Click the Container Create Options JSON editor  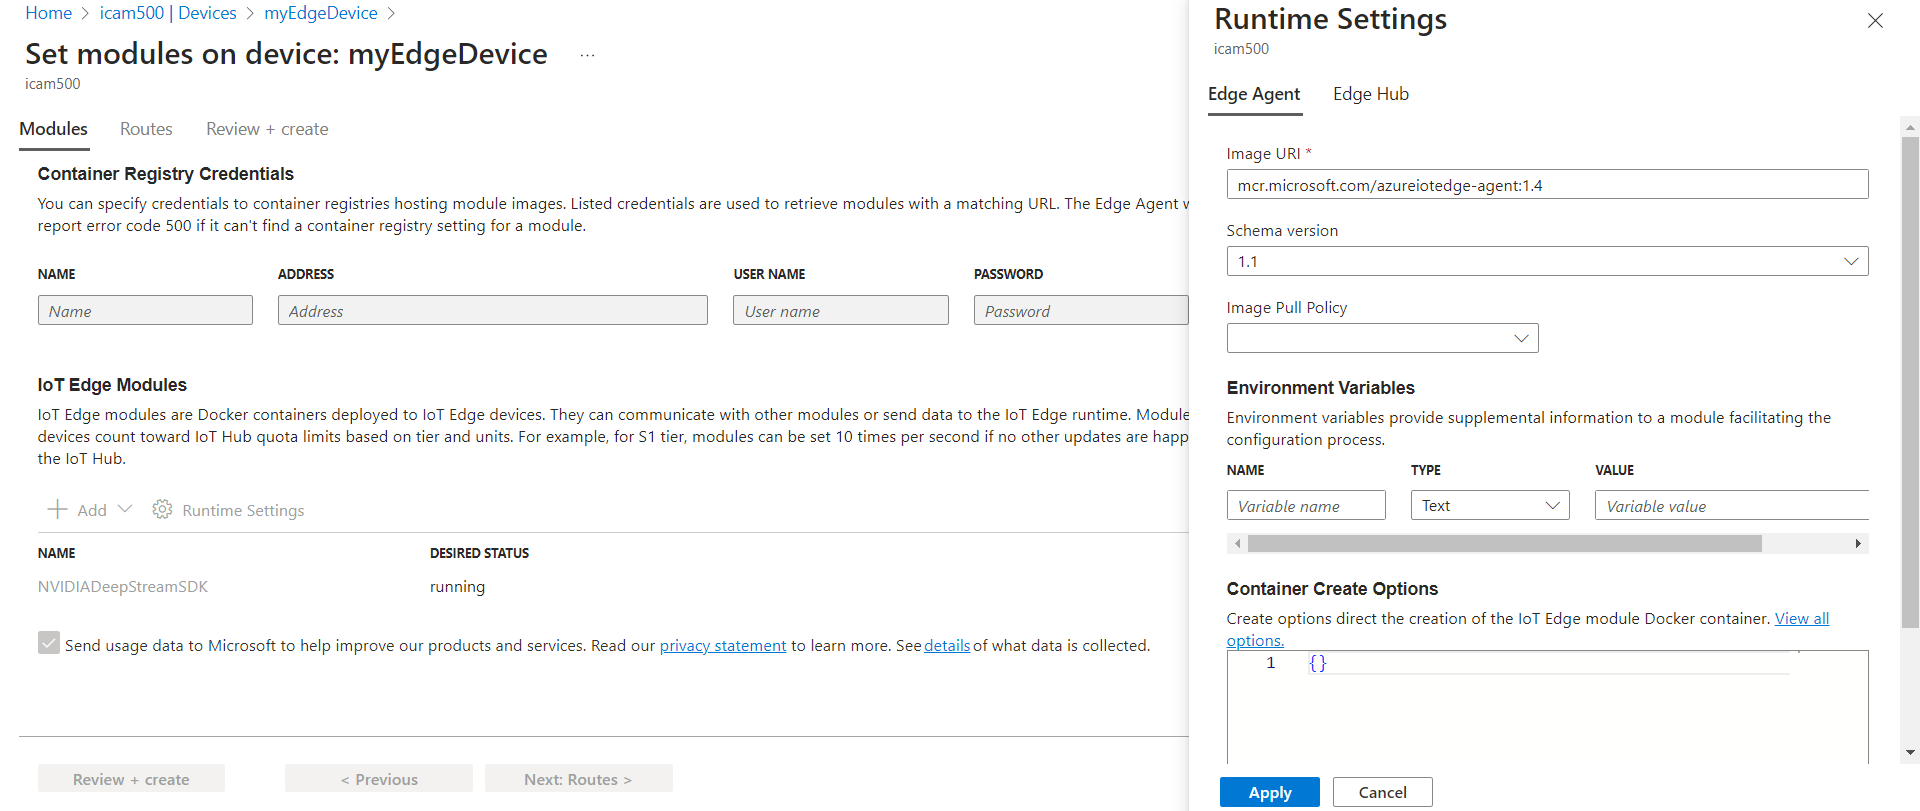pyautogui.click(x=1547, y=707)
